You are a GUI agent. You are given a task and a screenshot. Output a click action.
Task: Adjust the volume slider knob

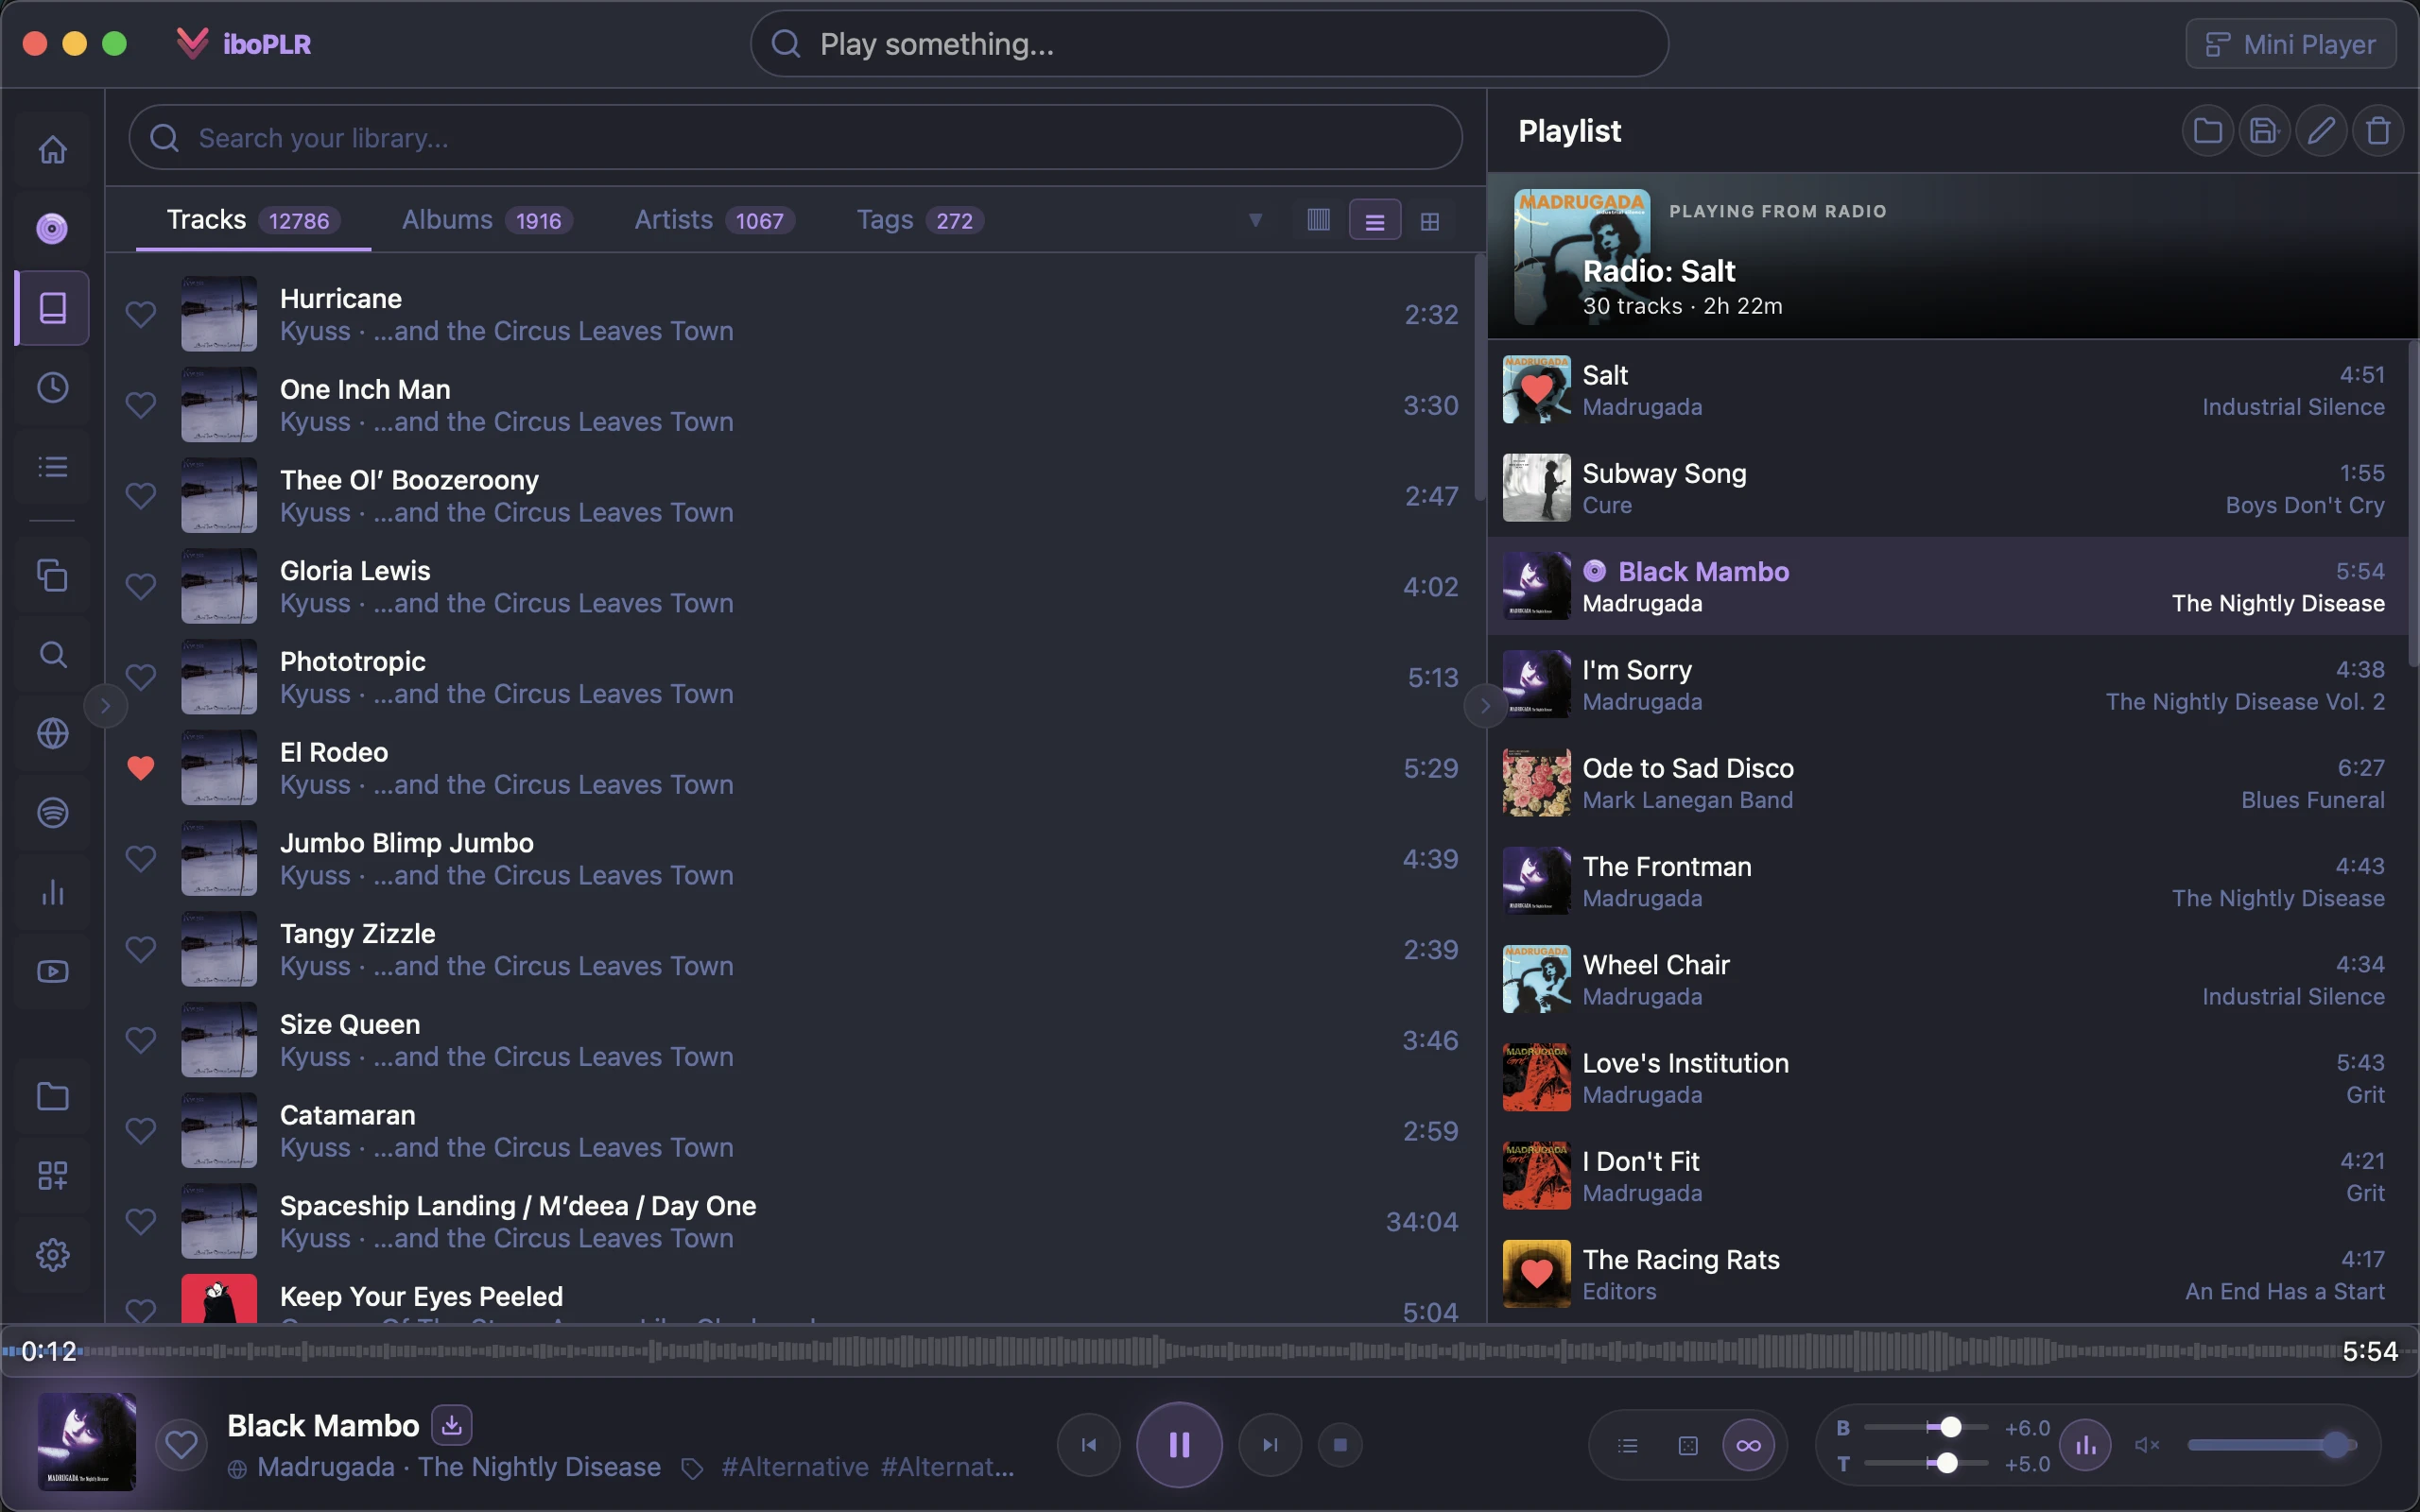coord(2336,1445)
